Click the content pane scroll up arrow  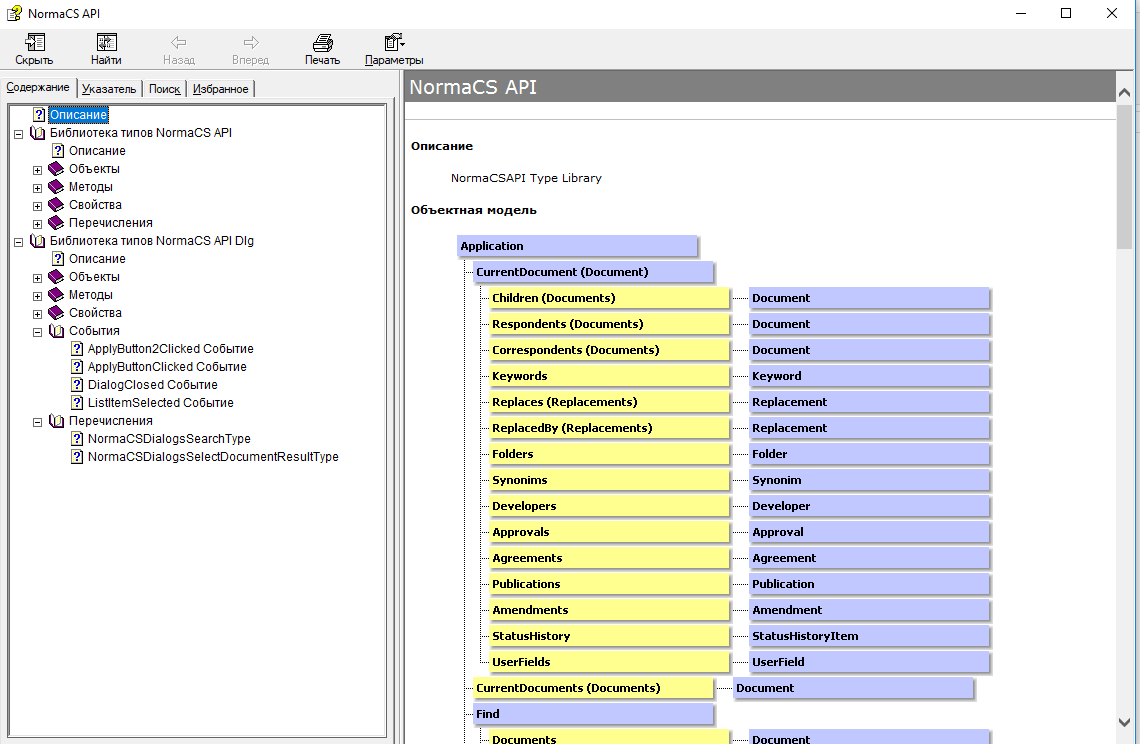coord(1124,93)
